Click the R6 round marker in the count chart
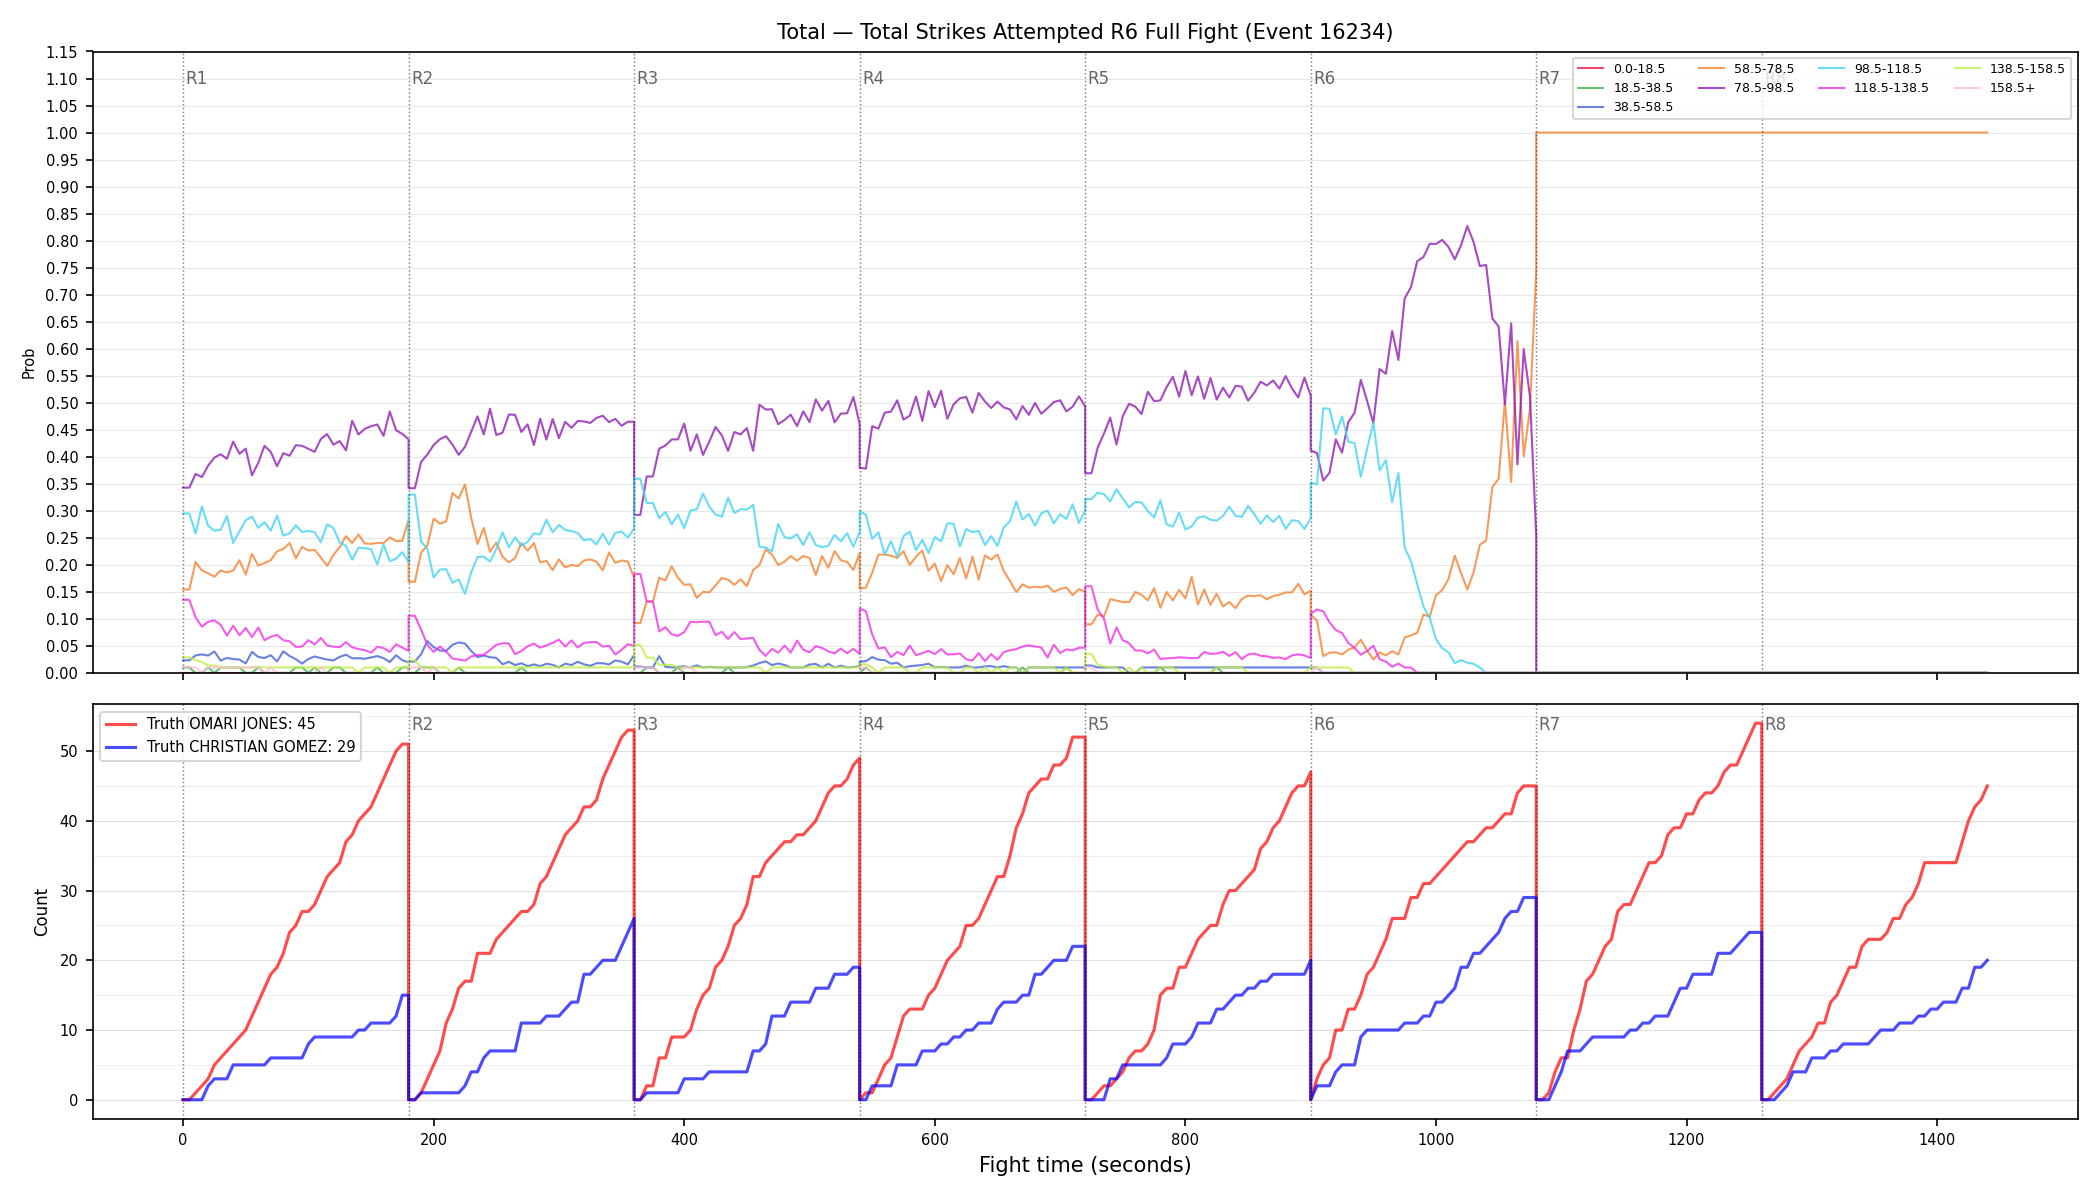Viewport: 2100px width, 1200px height. [1324, 724]
